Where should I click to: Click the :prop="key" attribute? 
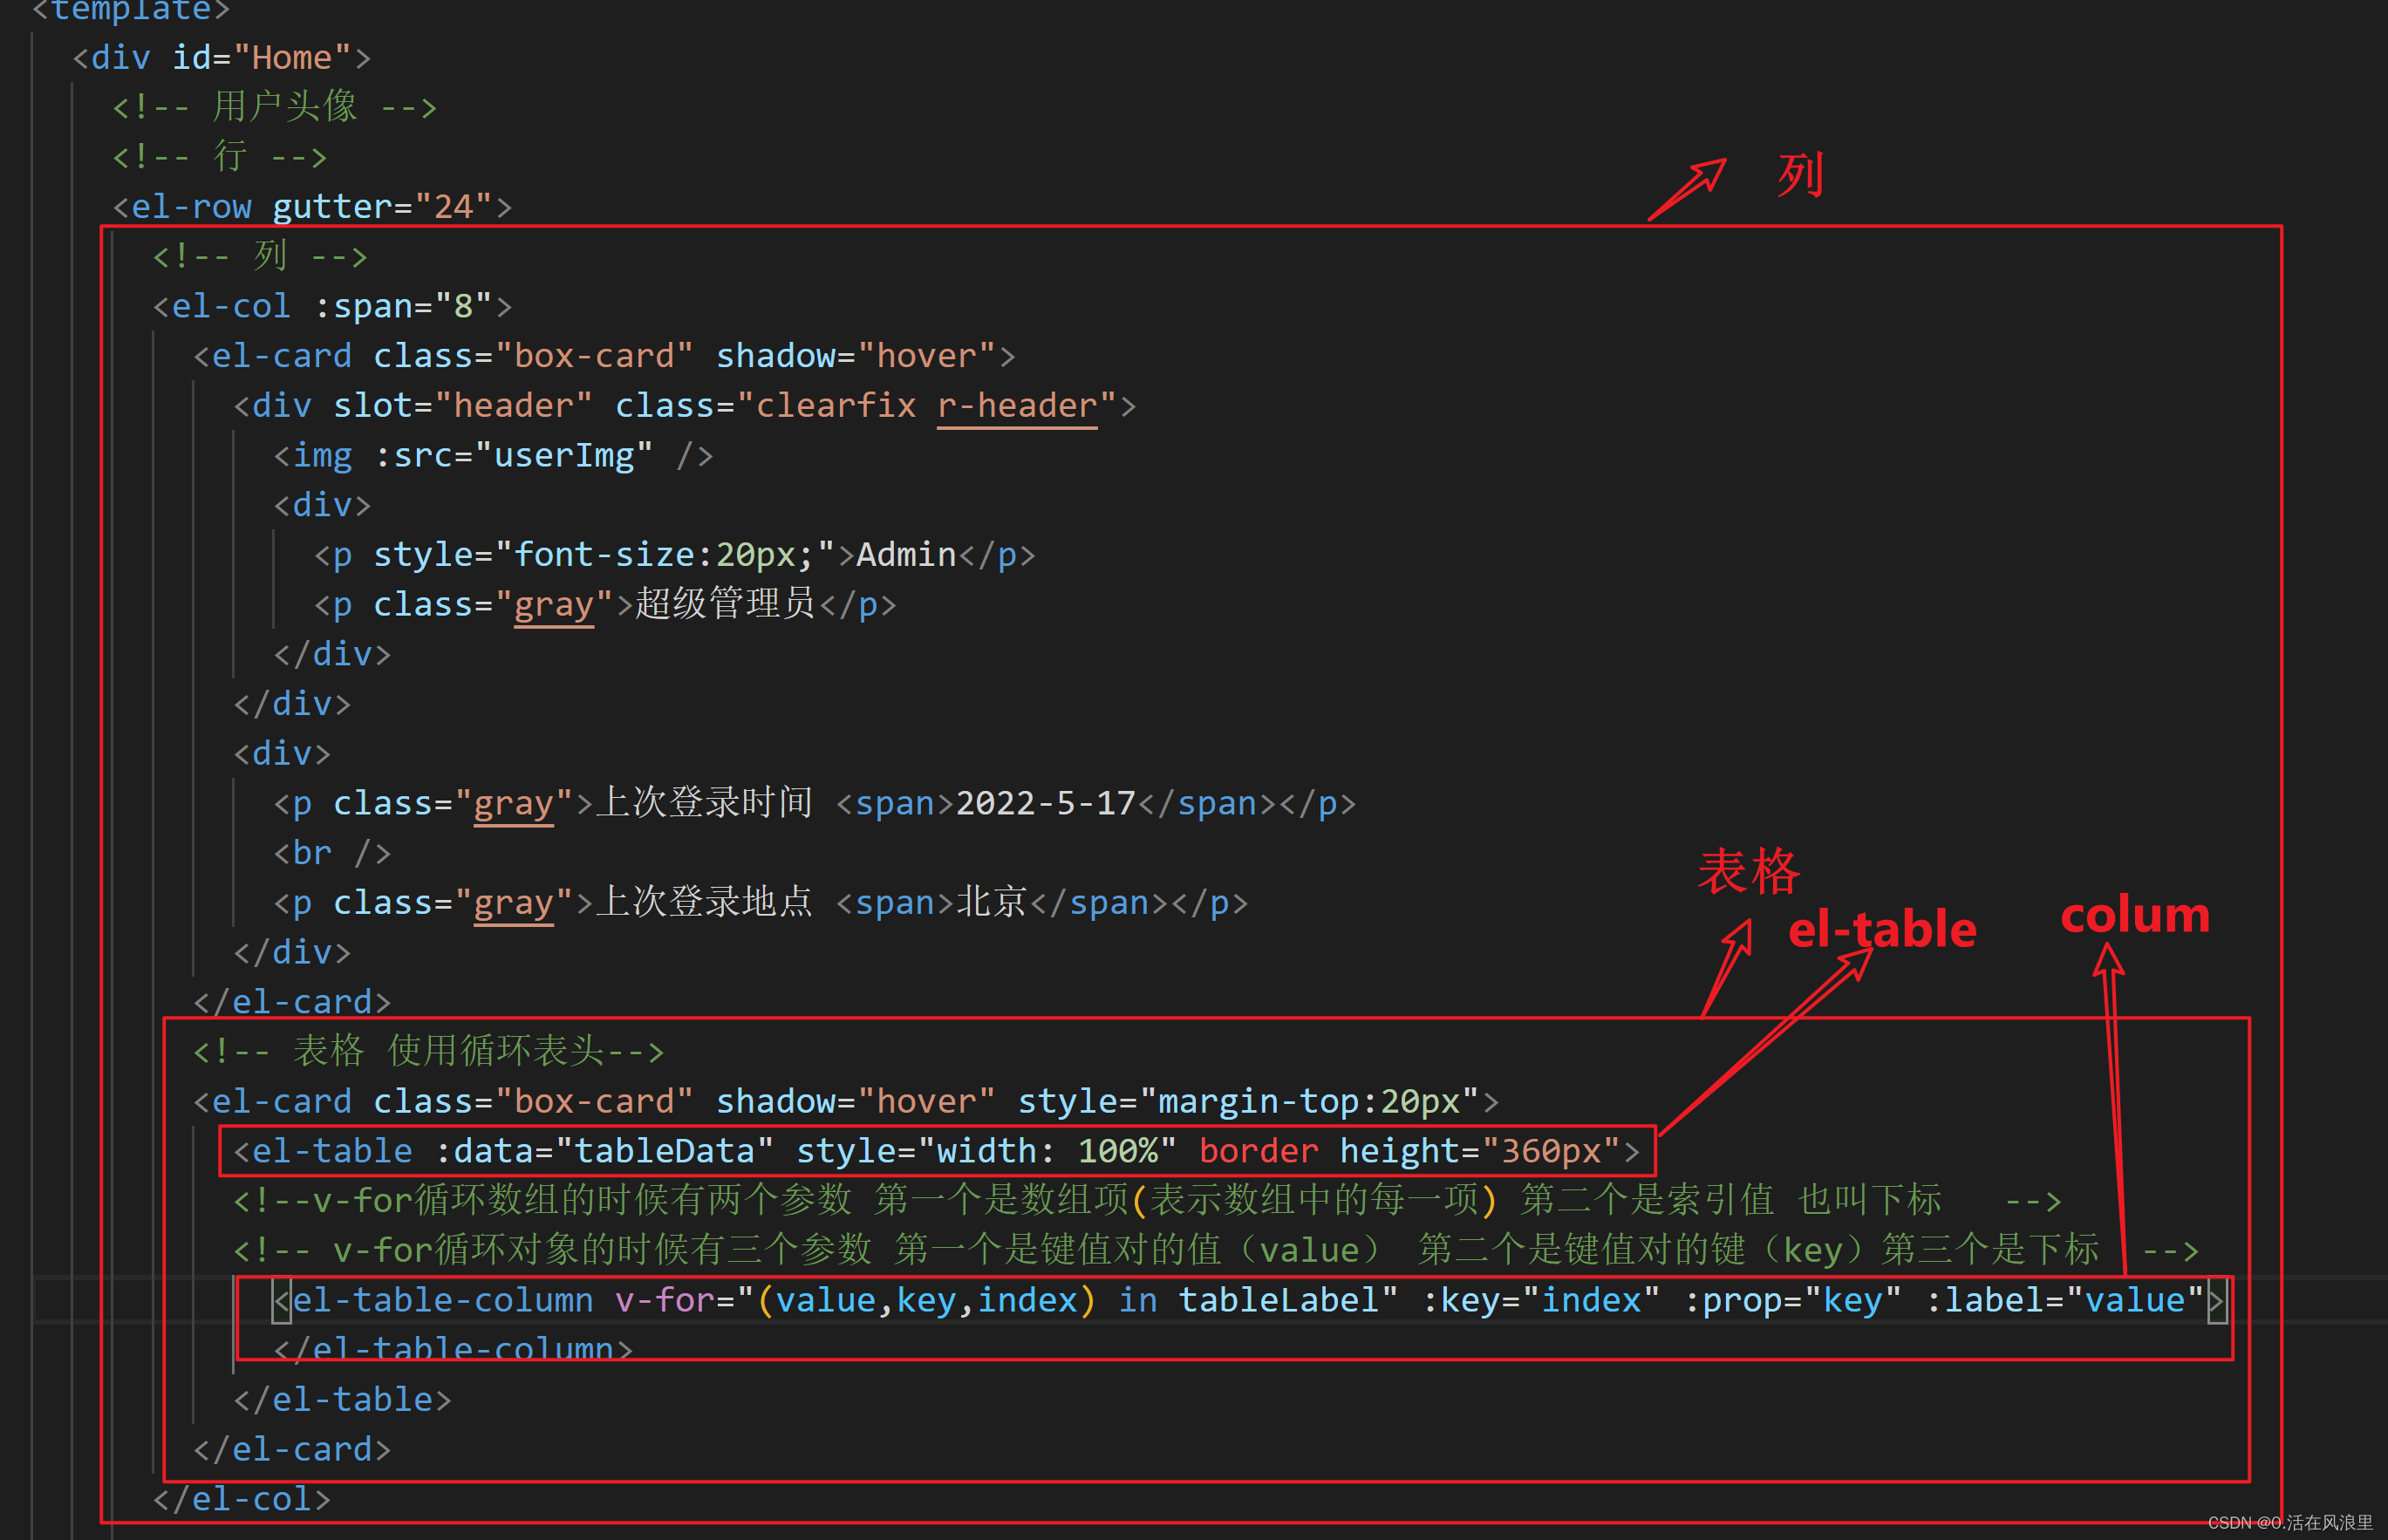pos(1792,1300)
